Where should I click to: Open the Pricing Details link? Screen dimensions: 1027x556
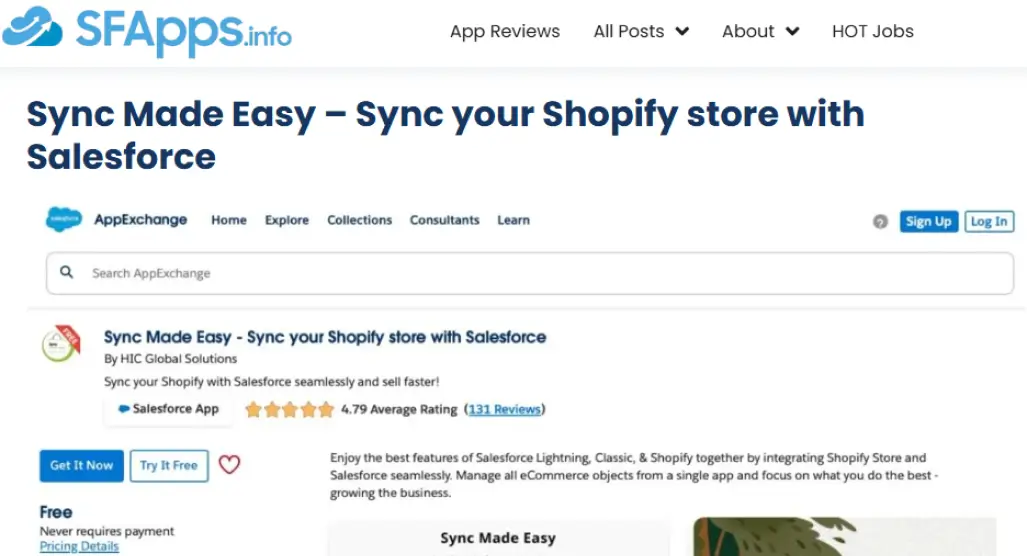click(79, 547)
